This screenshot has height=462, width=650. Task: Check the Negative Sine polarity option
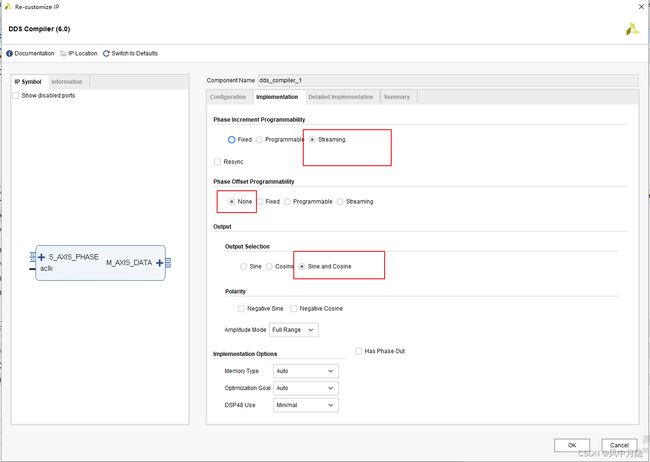pyautogui.click(x=241, y=309)
